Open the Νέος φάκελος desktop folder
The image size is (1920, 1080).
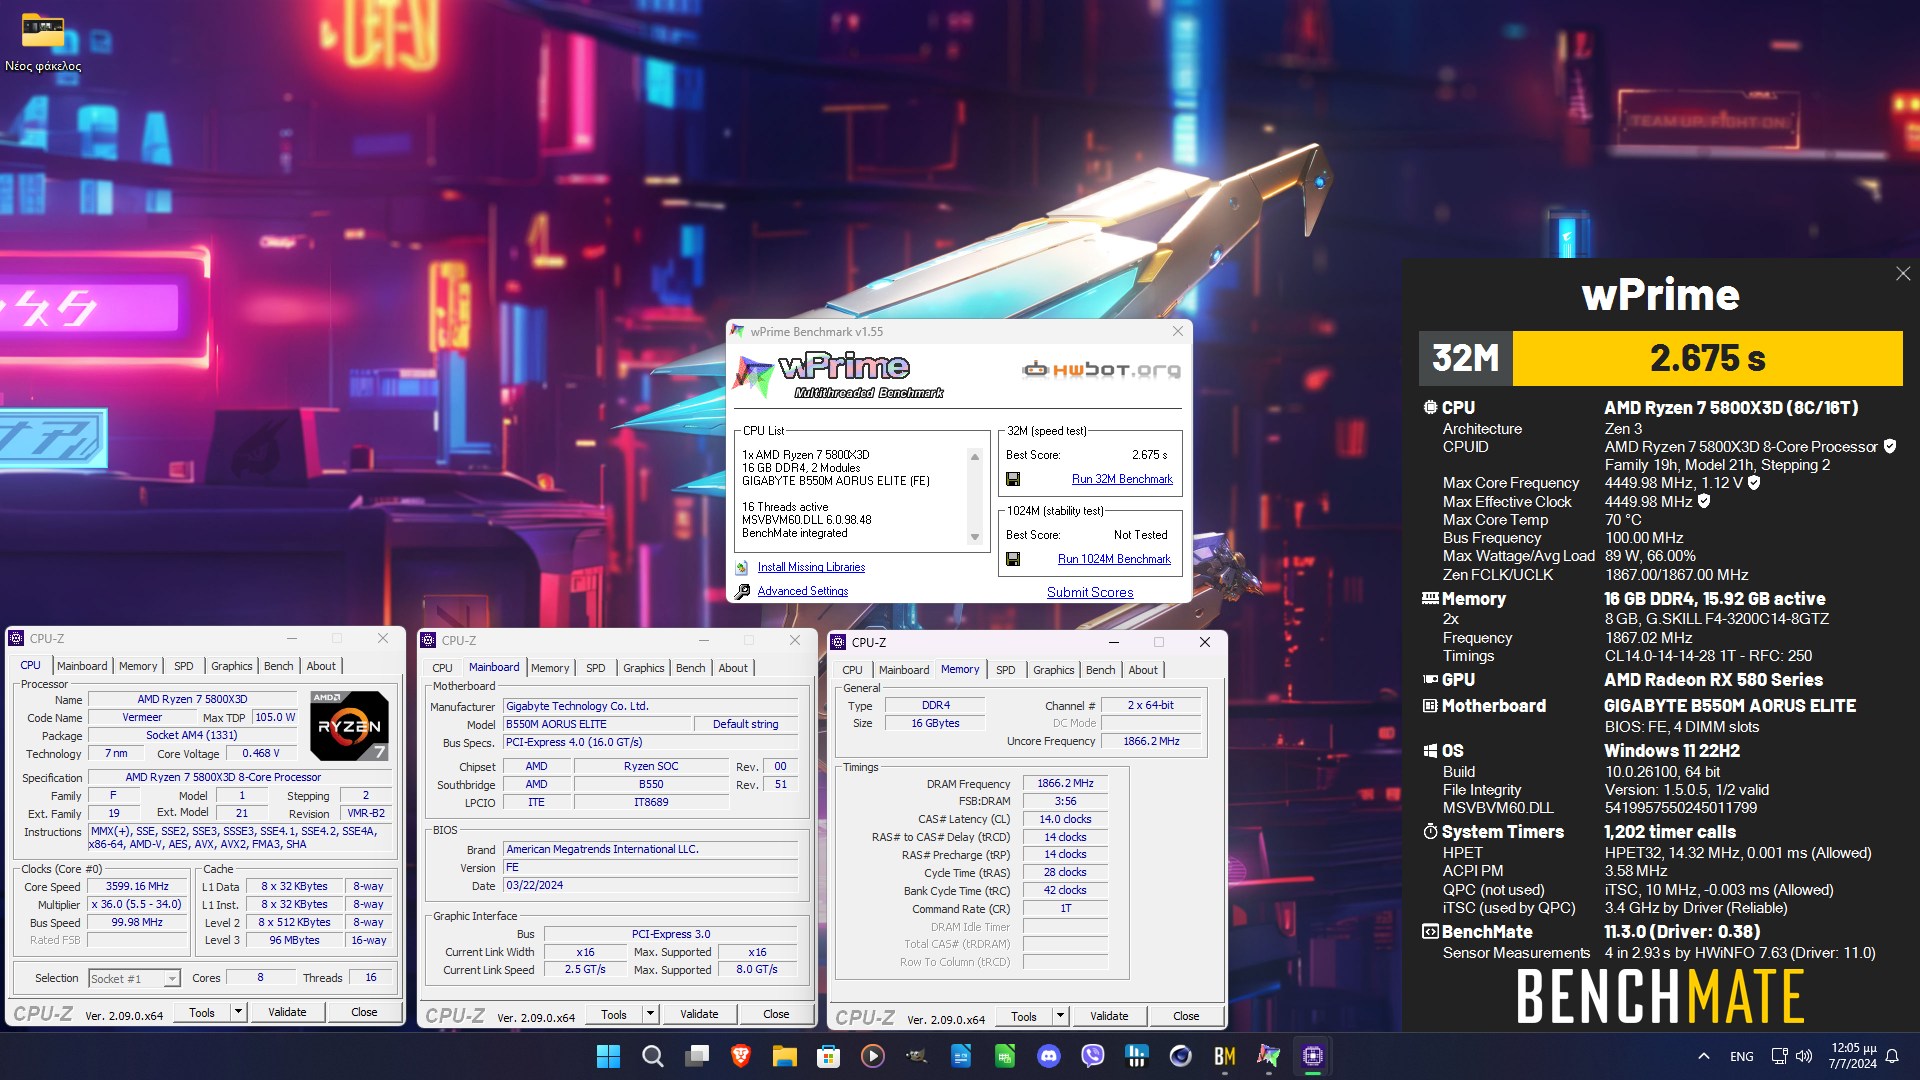pyautogui.click(x=43, y=42)
